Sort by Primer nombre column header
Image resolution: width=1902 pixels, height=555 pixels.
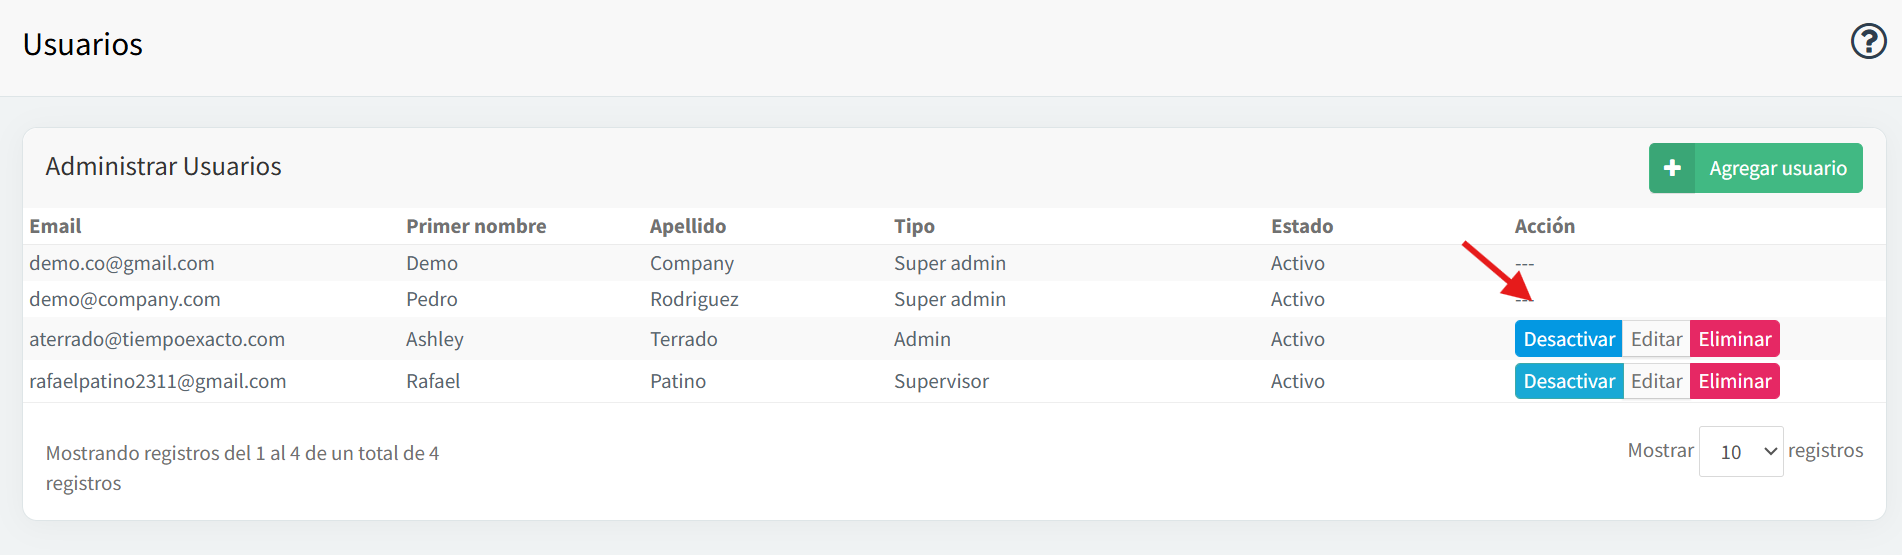point(476,226)
